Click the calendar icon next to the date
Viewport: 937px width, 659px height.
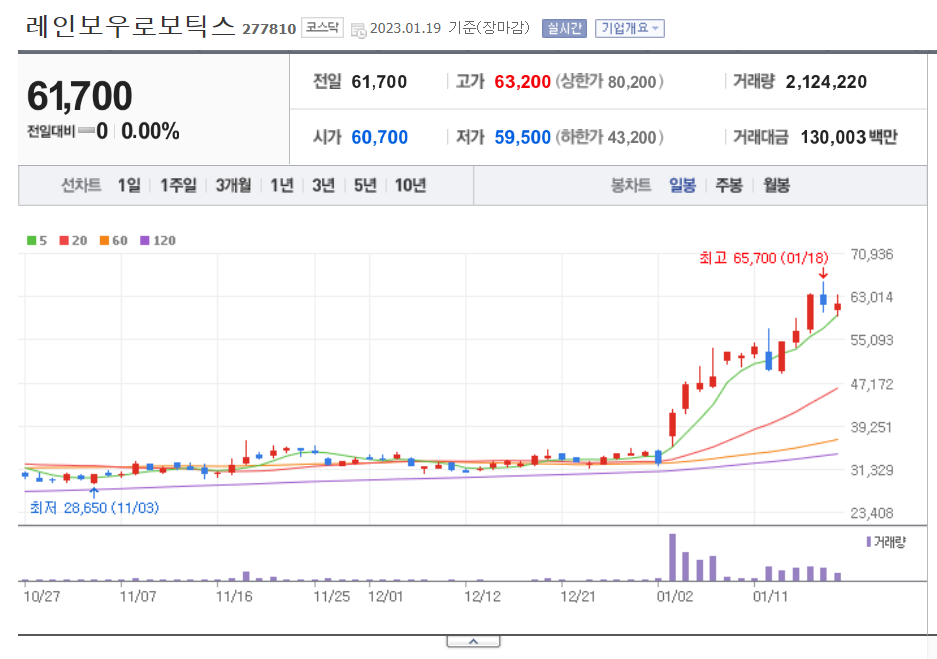coord(359,30)
